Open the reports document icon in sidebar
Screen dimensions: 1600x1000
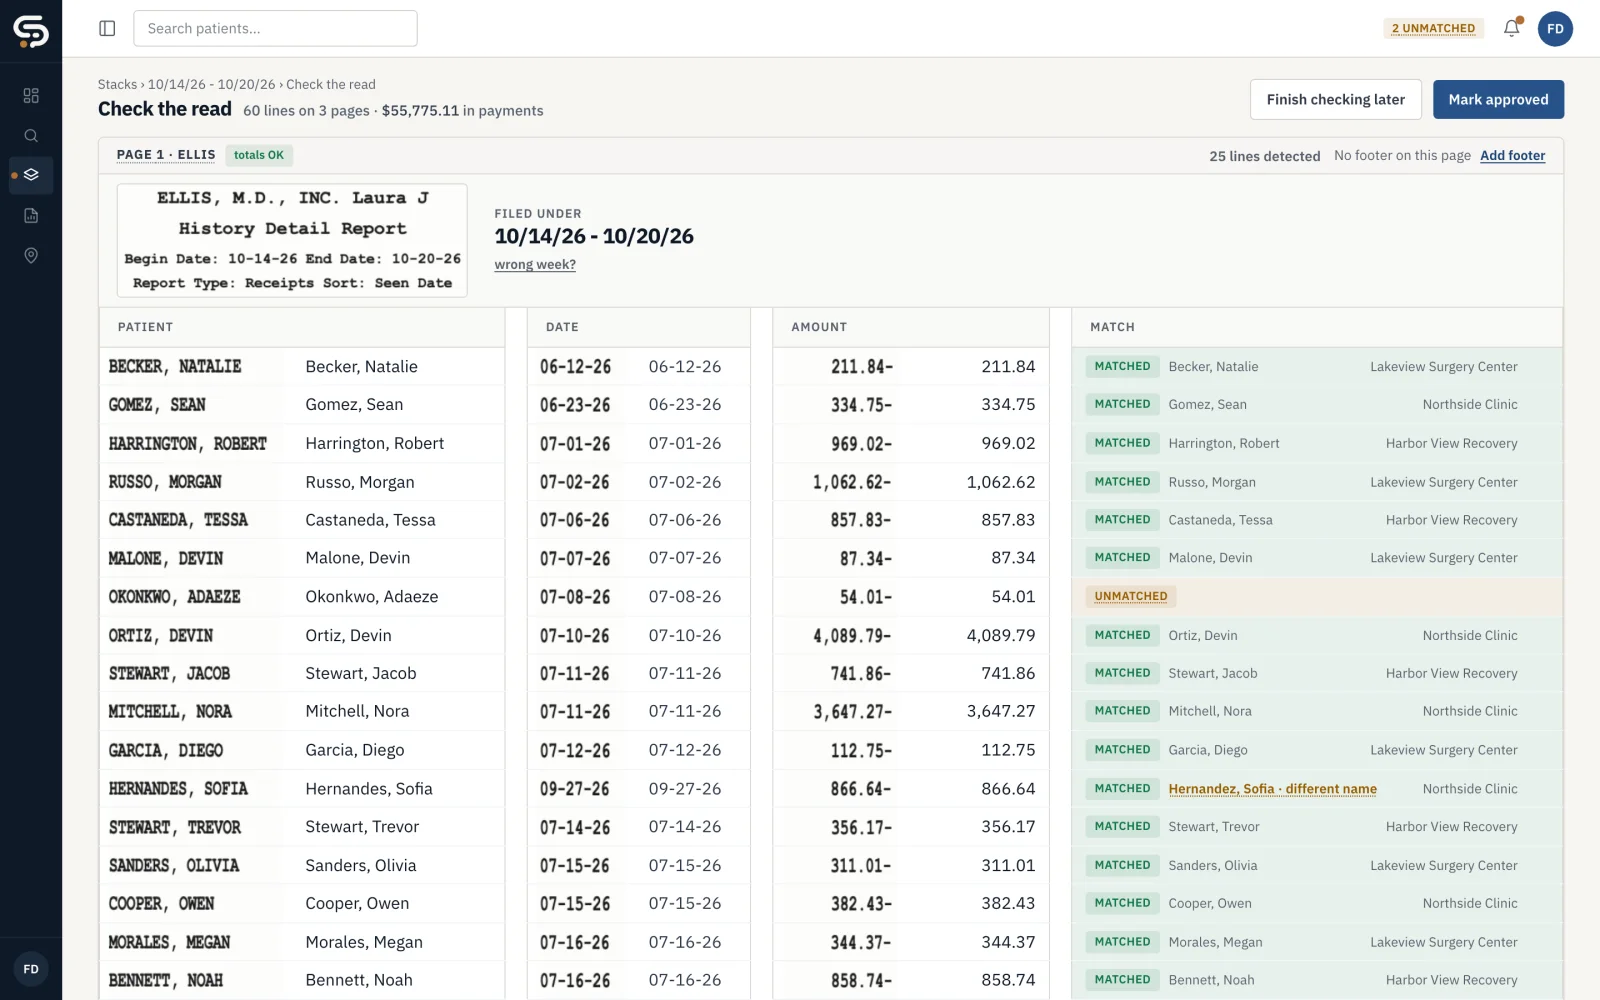click(31, 215)
